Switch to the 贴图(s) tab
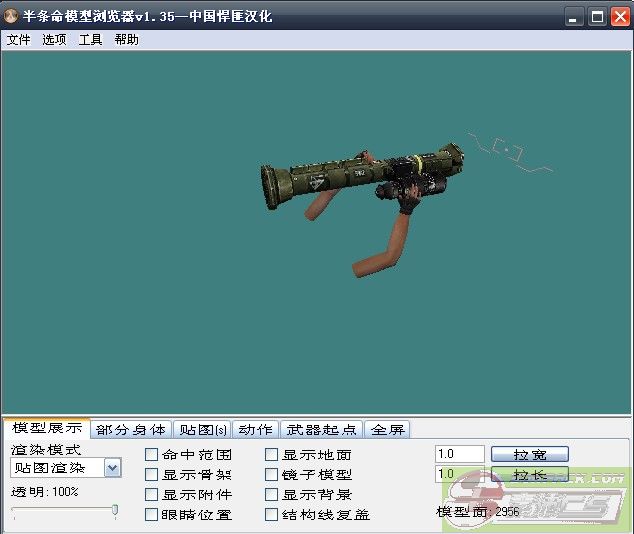 [202, 429]
